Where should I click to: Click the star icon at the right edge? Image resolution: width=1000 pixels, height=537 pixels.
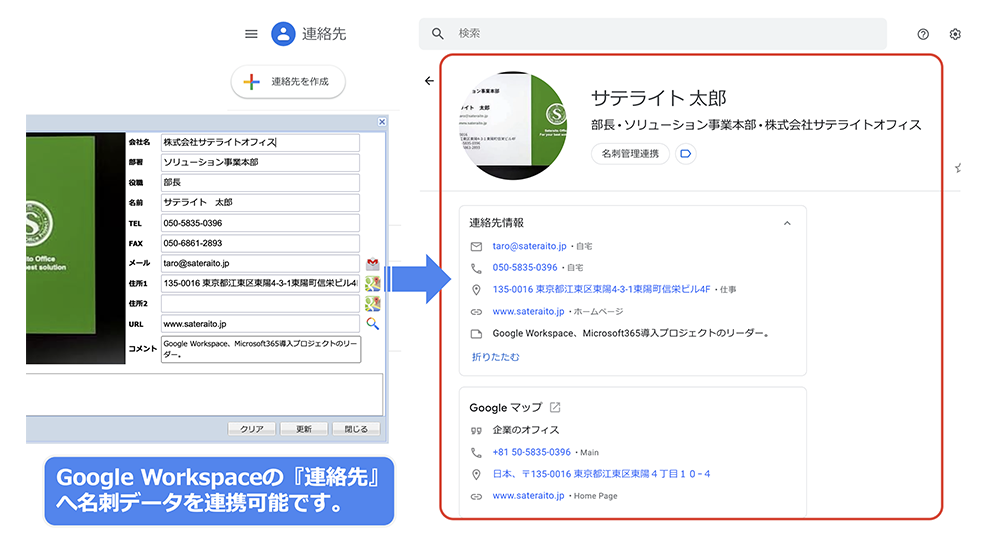point(957,168)
